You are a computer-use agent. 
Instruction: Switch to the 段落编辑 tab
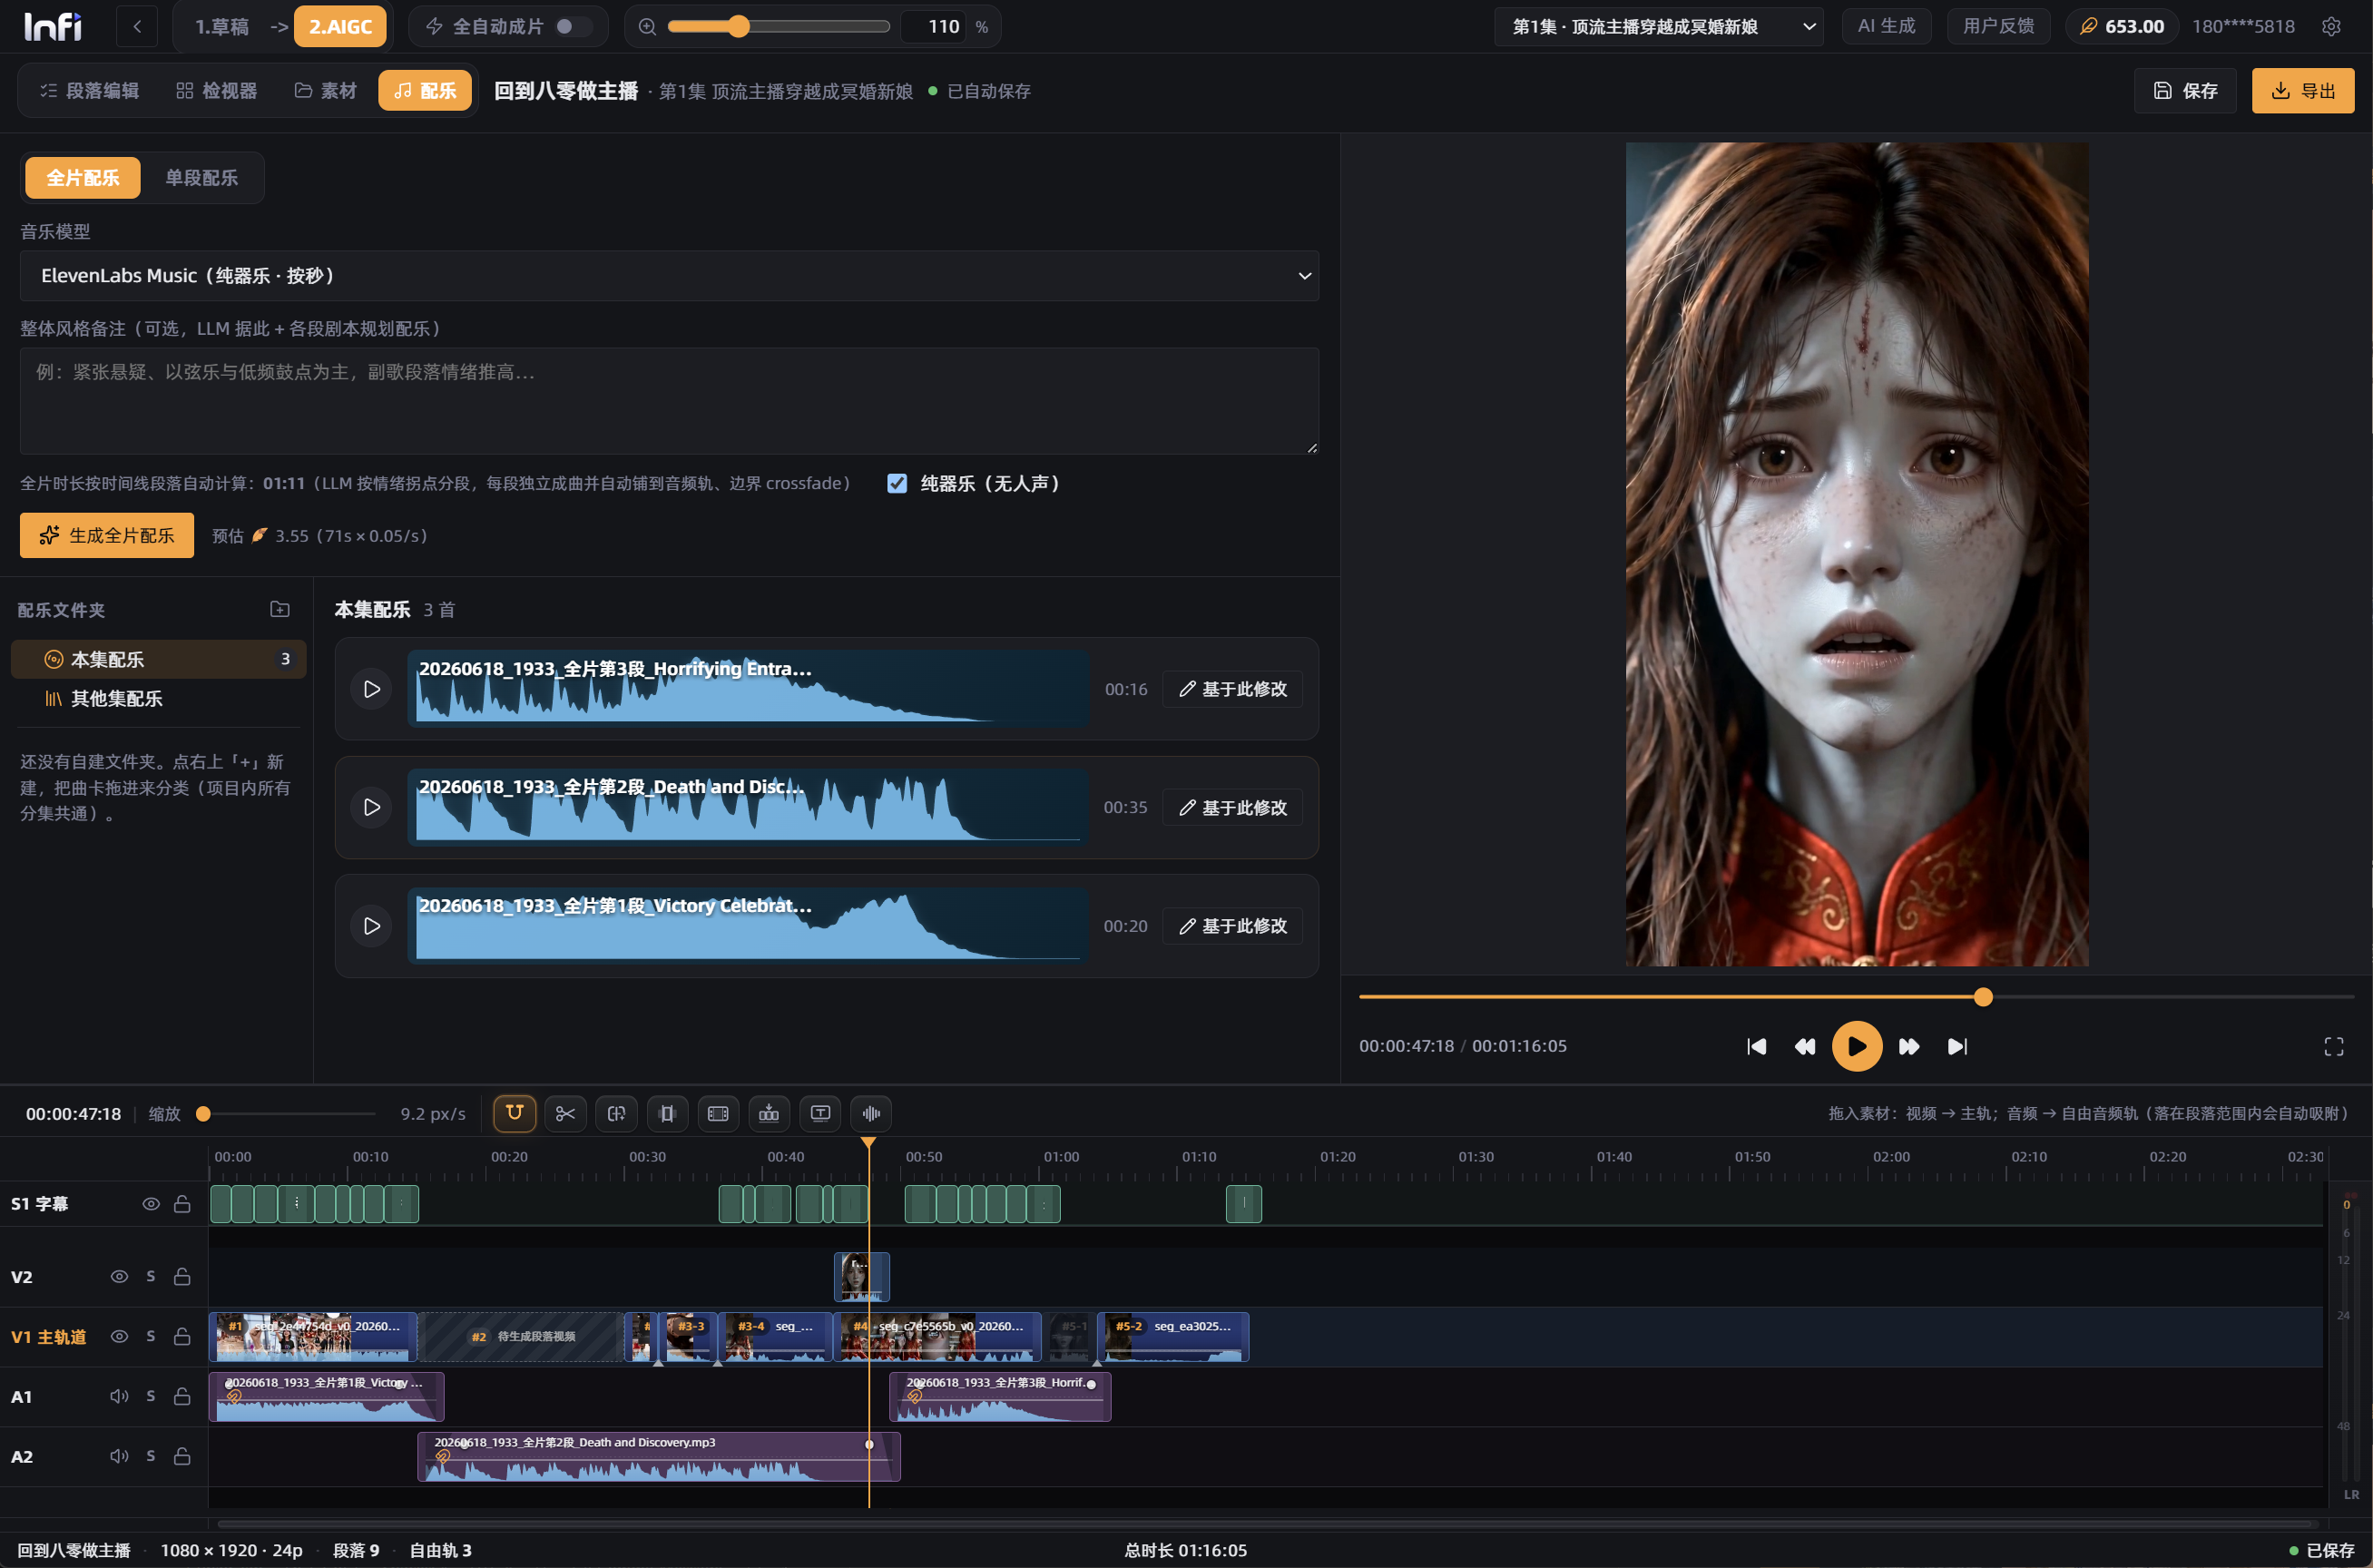(x=90, y=91)
